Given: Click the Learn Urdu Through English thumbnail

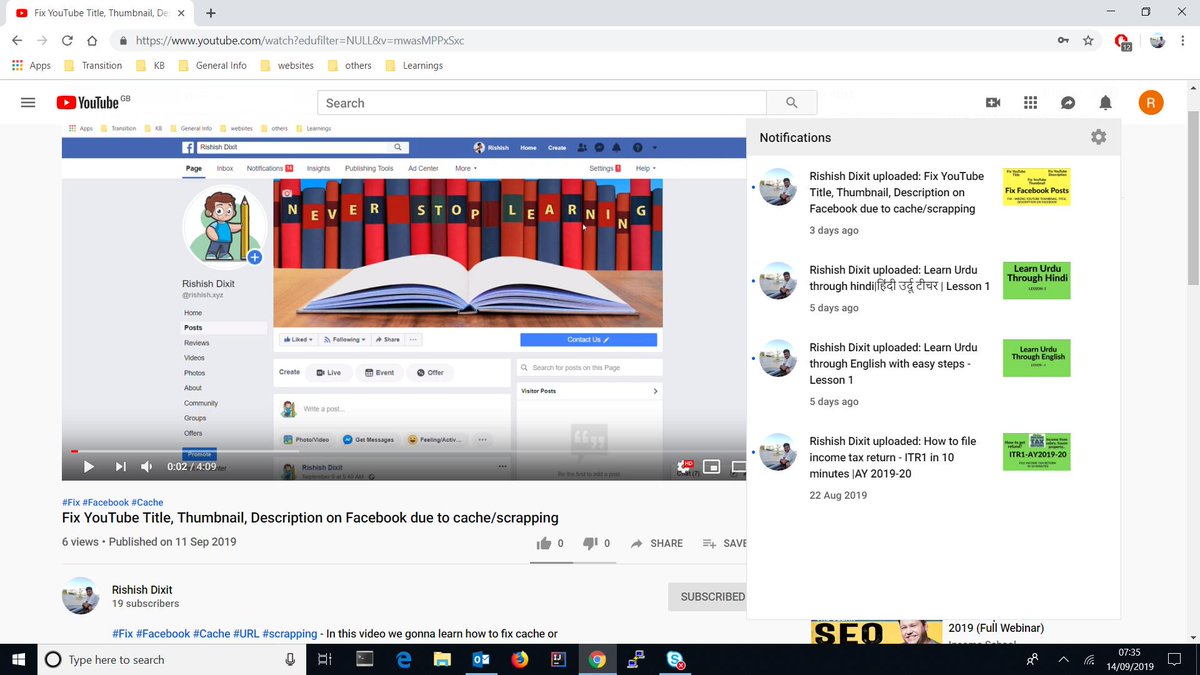Looking at the screenshot, I should [x=1036, y=358].
